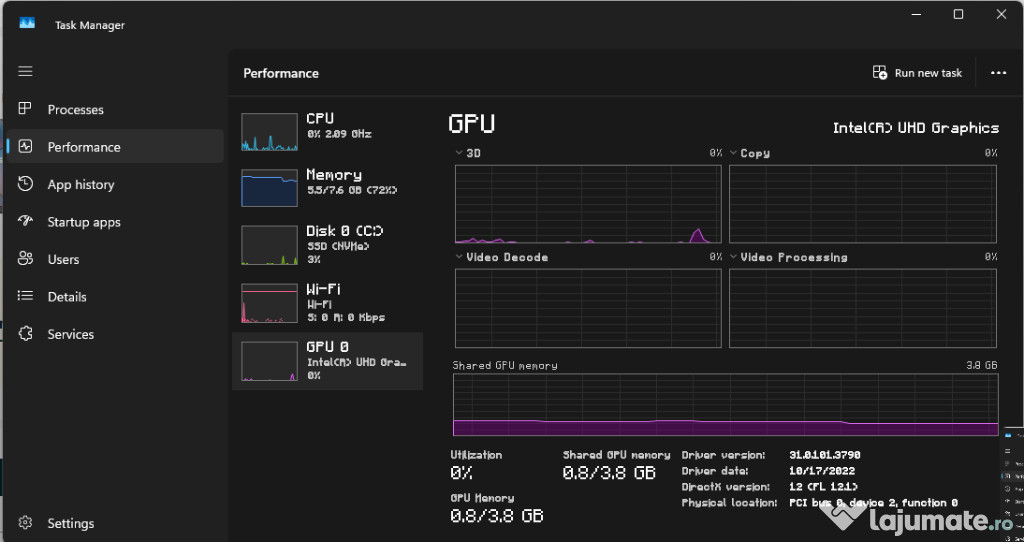1024x542 pixels.
Task: Click the Services puzzle icon
Action: coord(26,334)
